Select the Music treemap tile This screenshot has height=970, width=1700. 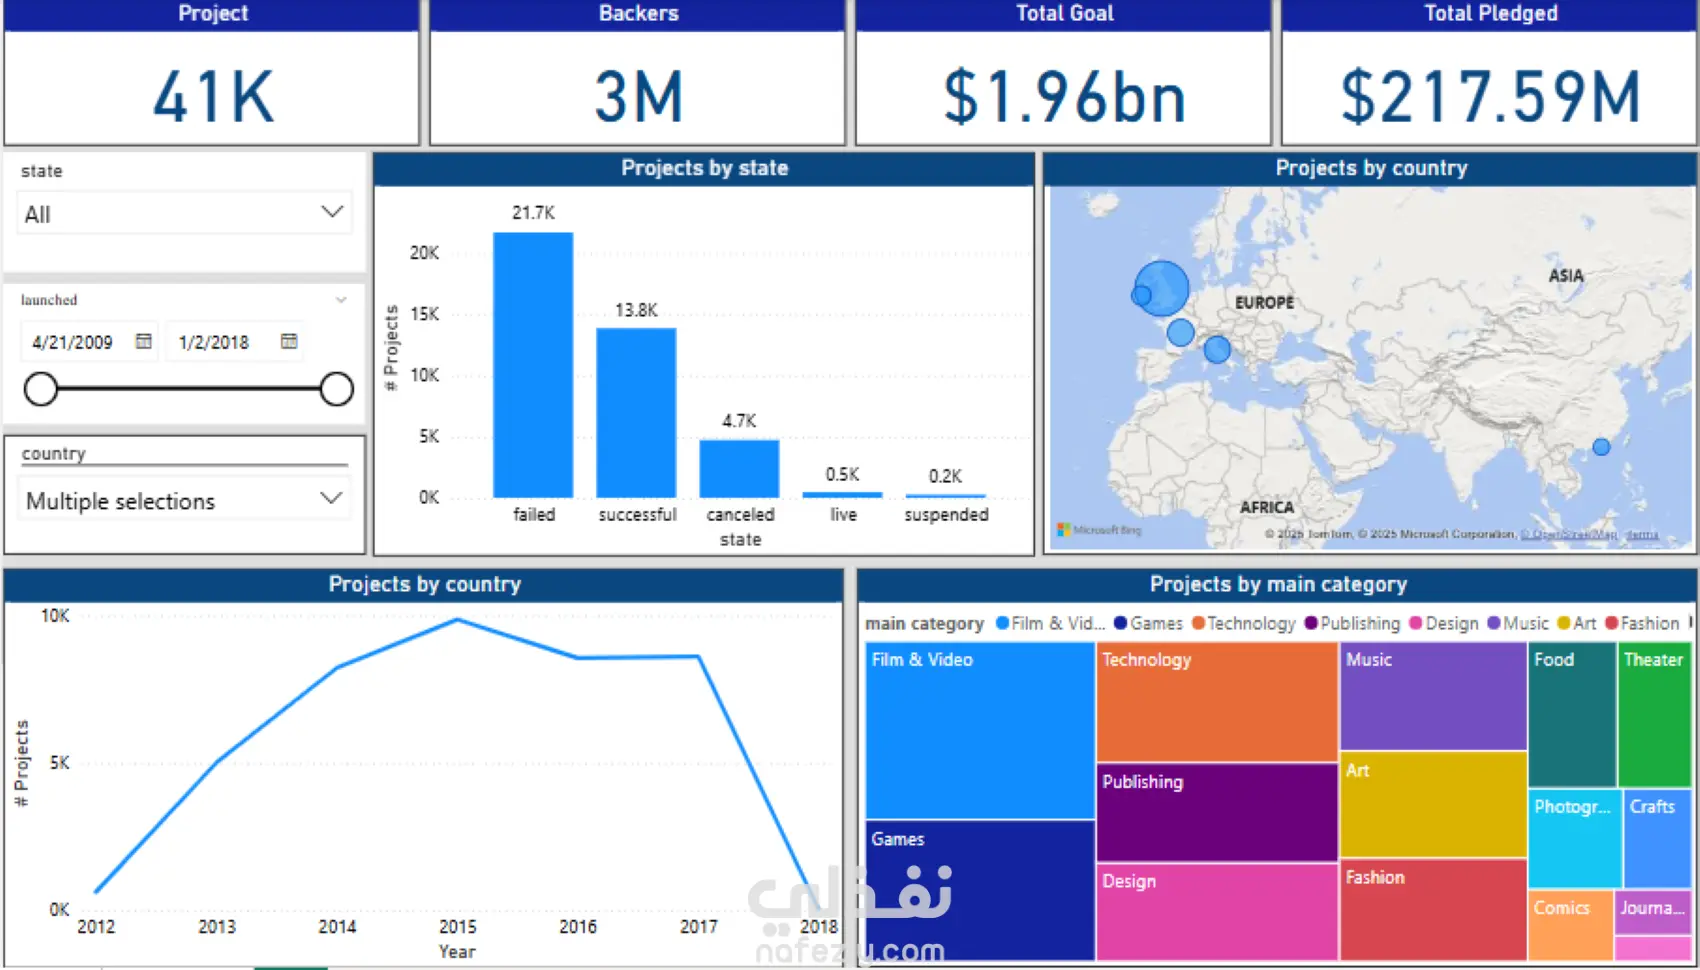tap(1433, 696)
